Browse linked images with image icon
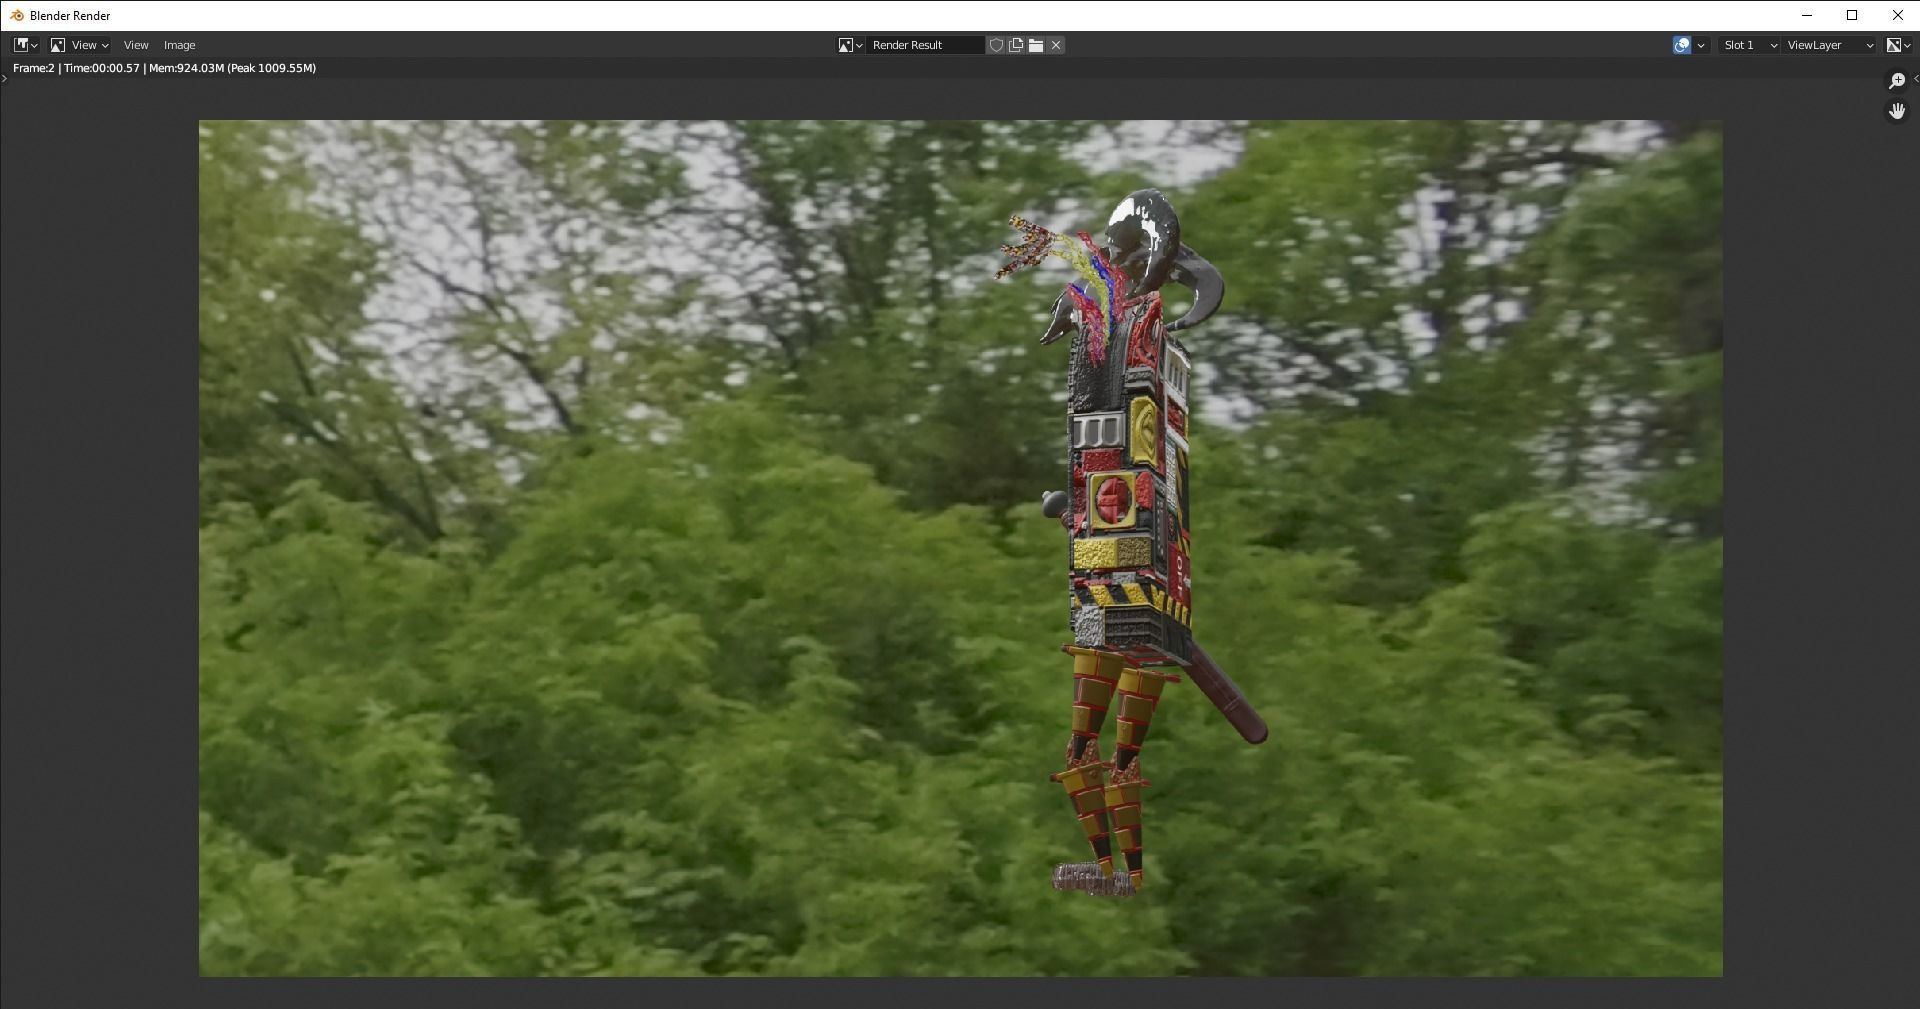This screenshot has width=1920, height=1009. coord(850,45)
